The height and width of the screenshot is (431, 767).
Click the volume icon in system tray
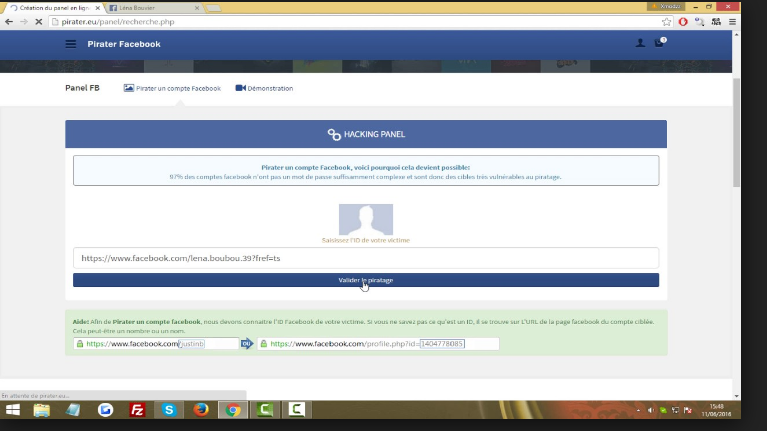point(651,410)
